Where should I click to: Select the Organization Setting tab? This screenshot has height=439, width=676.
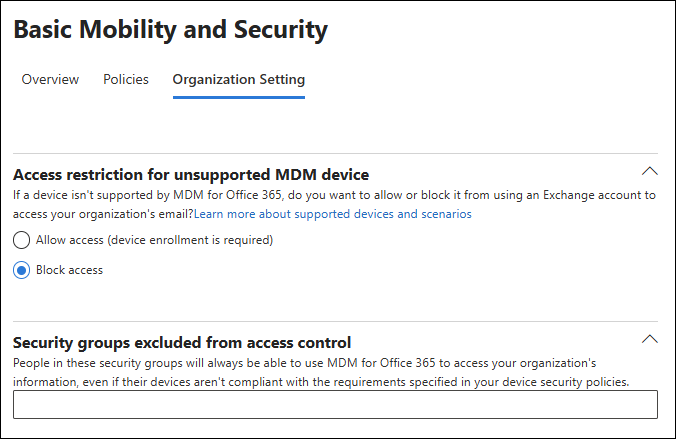(x=239, y=79)
